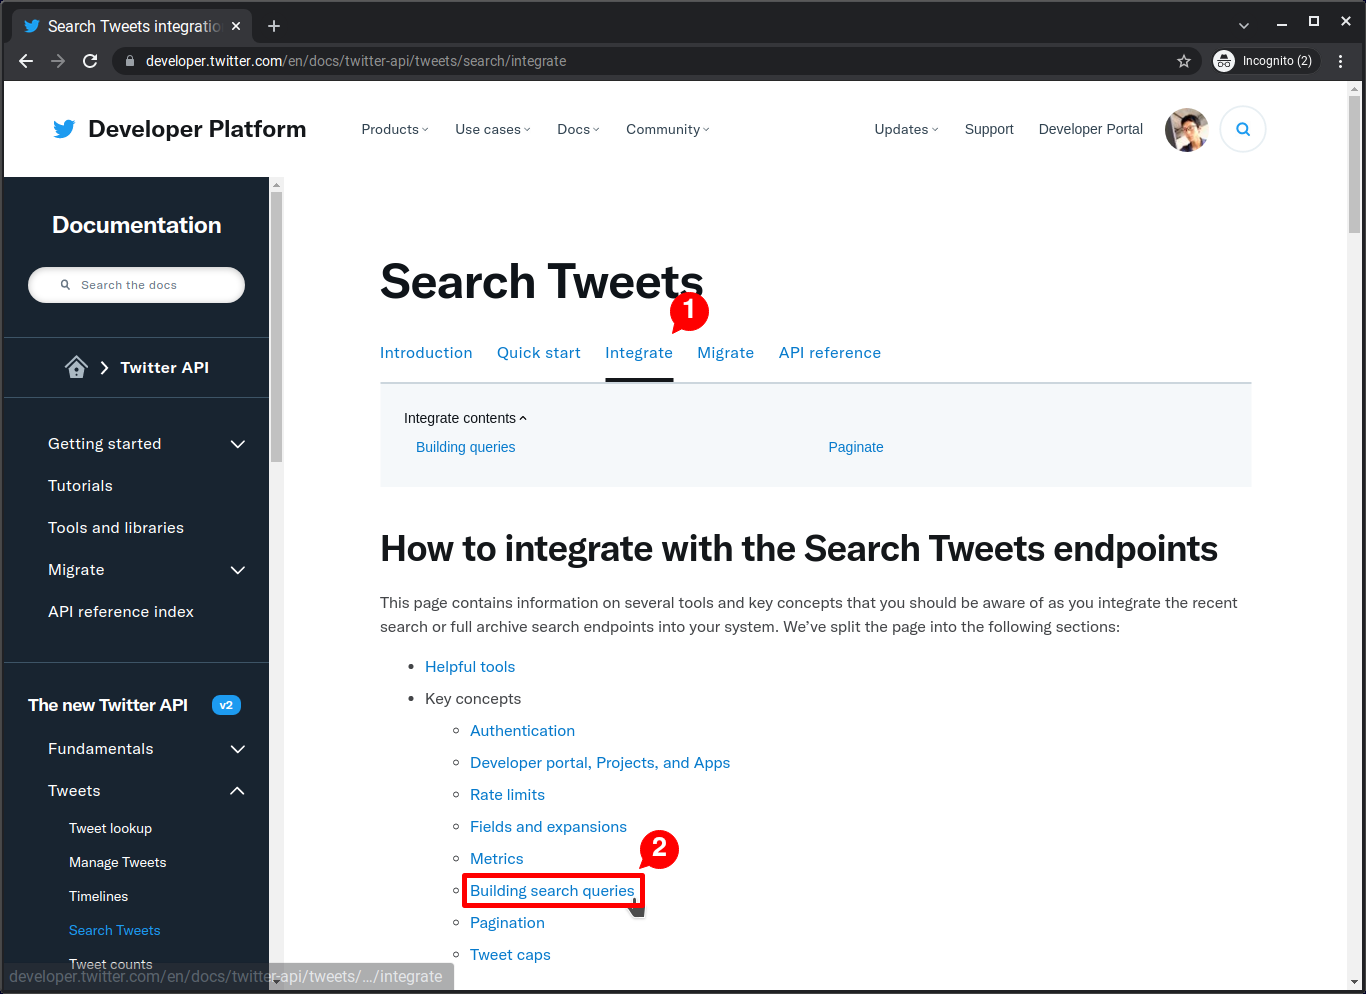Open Chrome three-dot menu
The width and height of the screenshot is (1366, 994).
[x=1341, y=61]
